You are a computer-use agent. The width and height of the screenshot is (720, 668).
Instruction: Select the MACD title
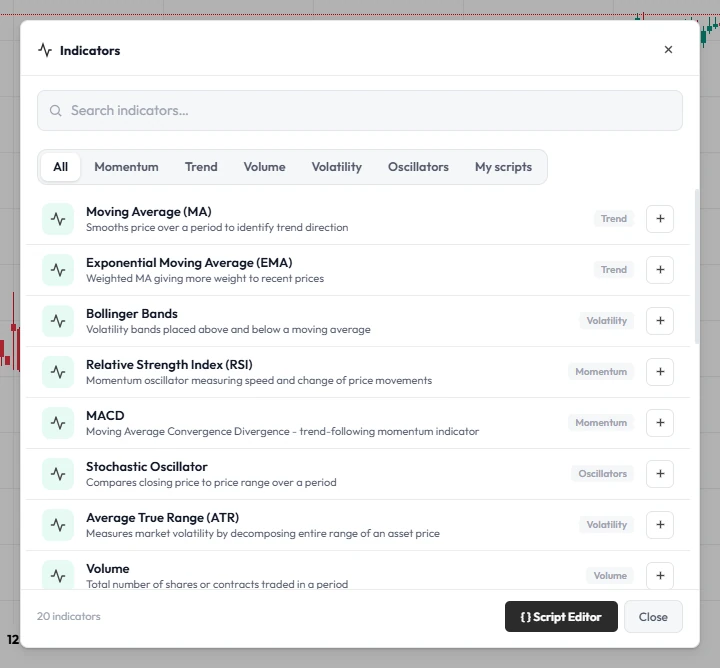(105, 415)
